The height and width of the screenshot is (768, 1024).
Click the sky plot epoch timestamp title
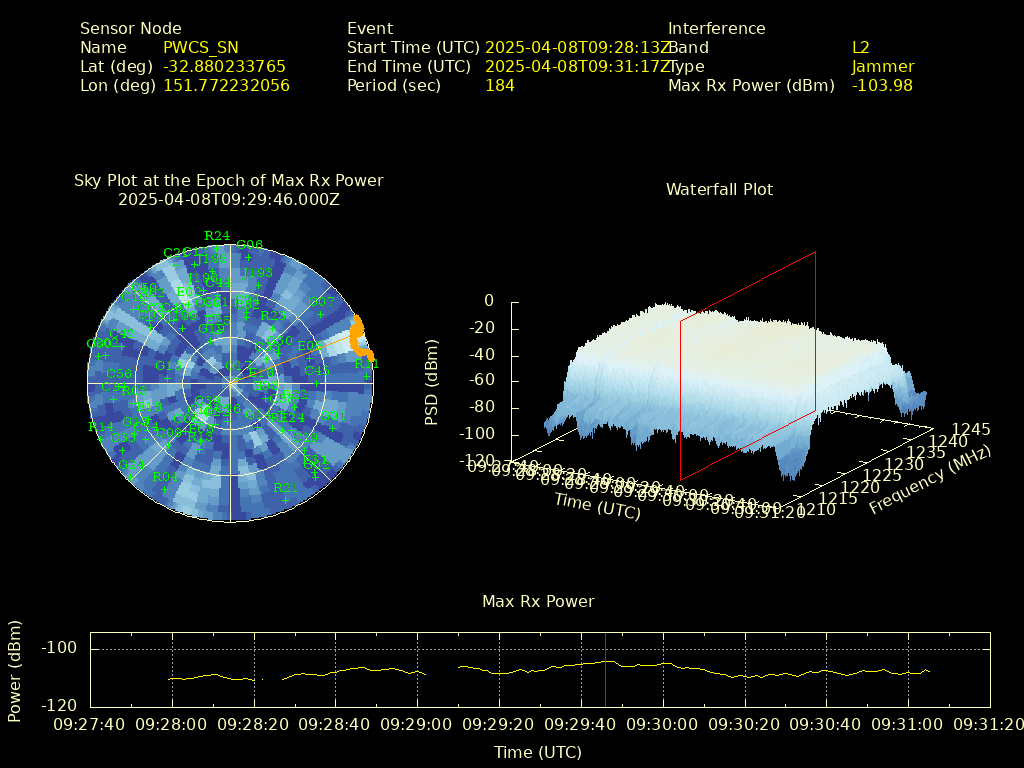228,199
